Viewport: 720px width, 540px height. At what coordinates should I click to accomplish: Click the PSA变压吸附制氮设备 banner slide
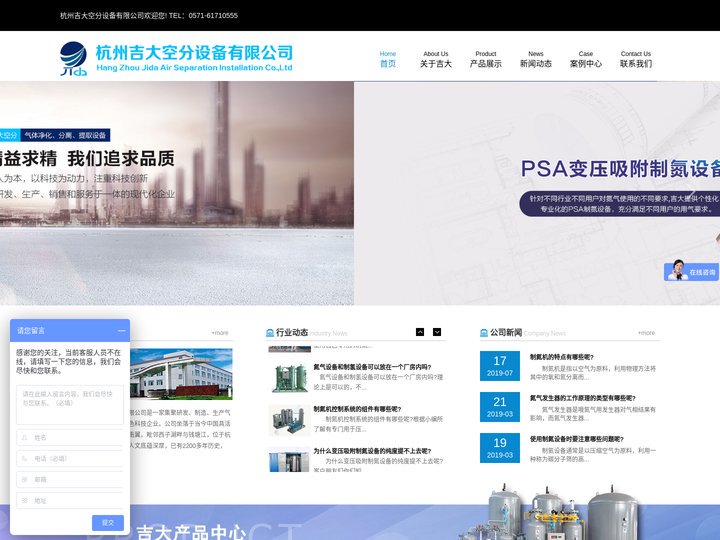pyautogui.click(x=537, y=193)
